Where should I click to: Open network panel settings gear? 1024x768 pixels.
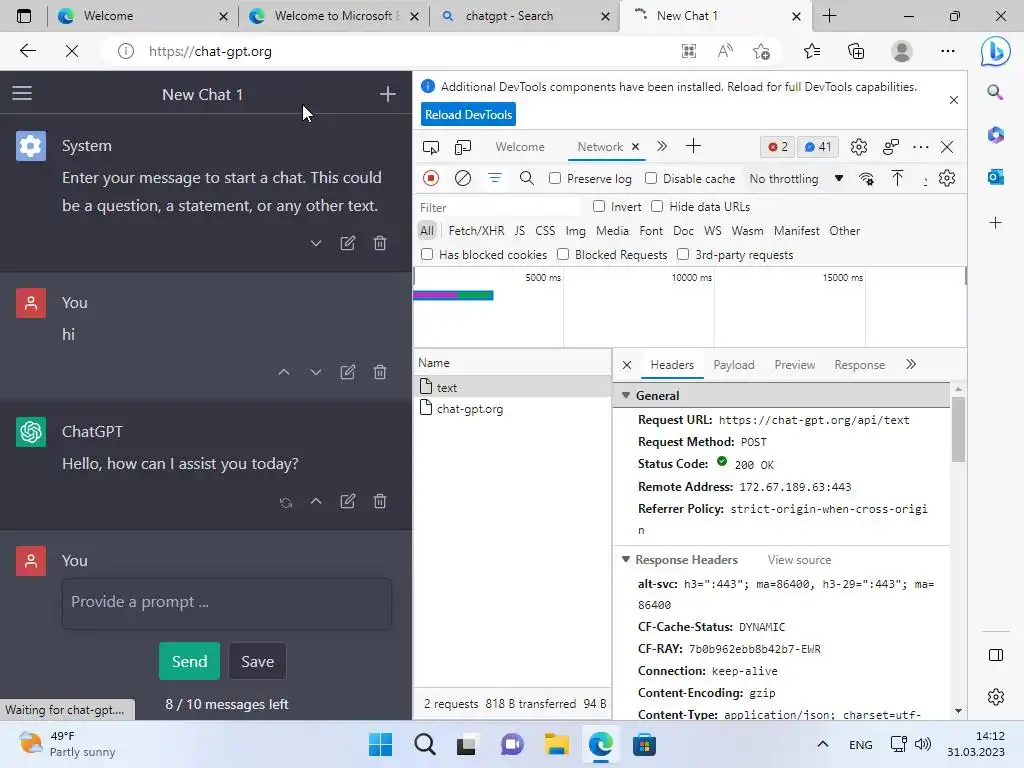tap(946, 178)
